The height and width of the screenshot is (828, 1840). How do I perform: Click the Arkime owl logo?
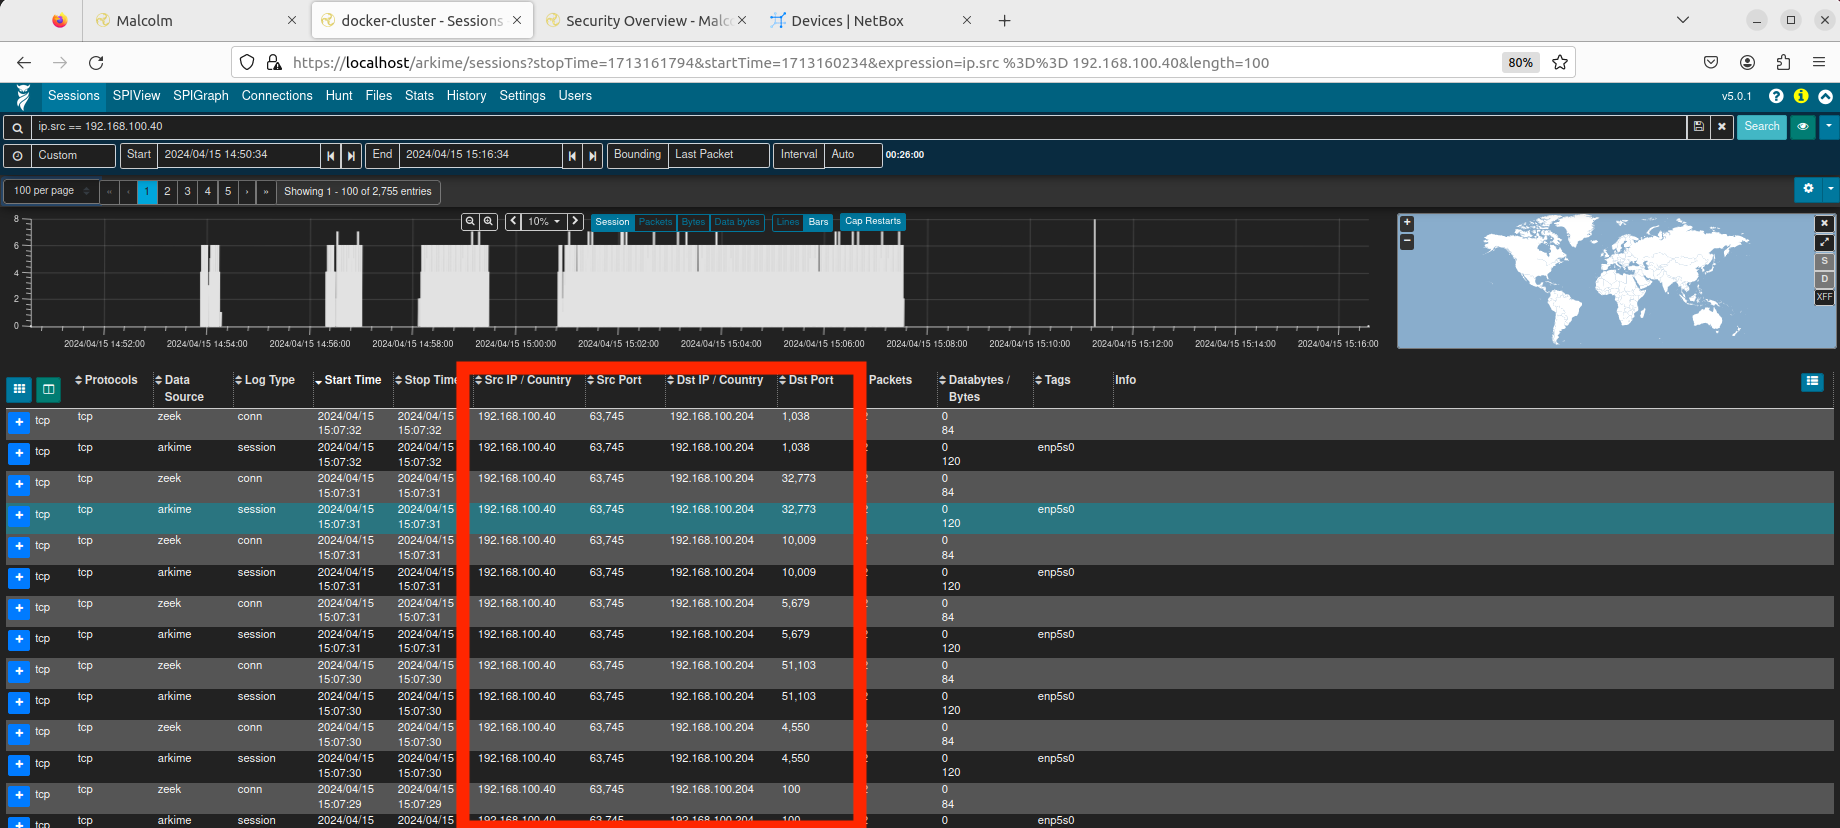point(23,97)
